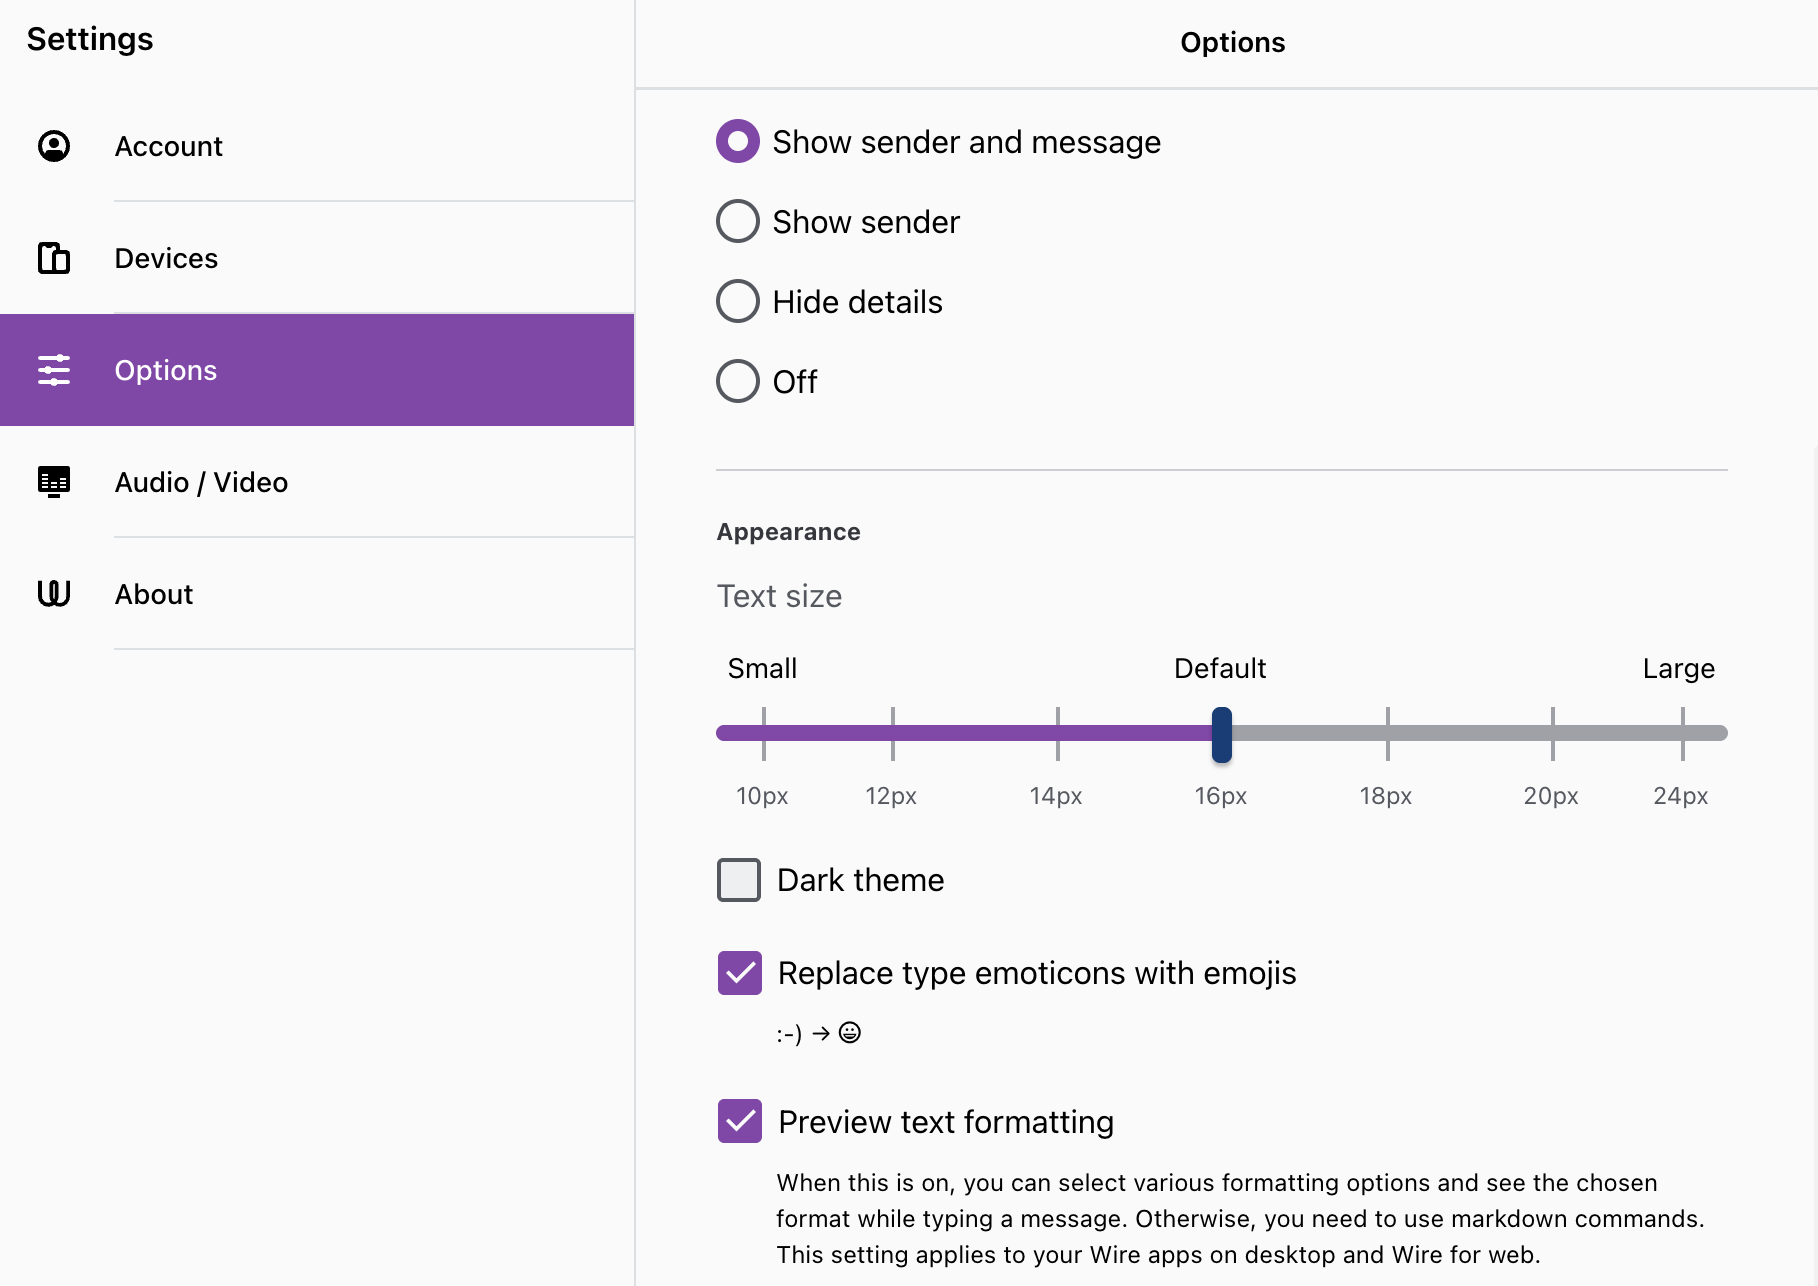Screen dimensions: 1818x1286
Task: Go to the About section
Action: 154,594
